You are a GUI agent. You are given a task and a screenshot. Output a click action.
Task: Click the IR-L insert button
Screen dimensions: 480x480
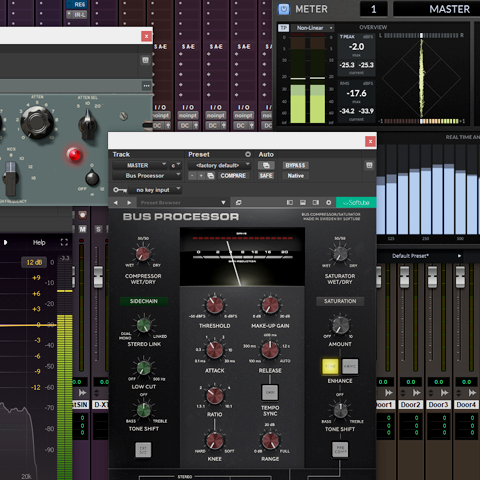77,15
